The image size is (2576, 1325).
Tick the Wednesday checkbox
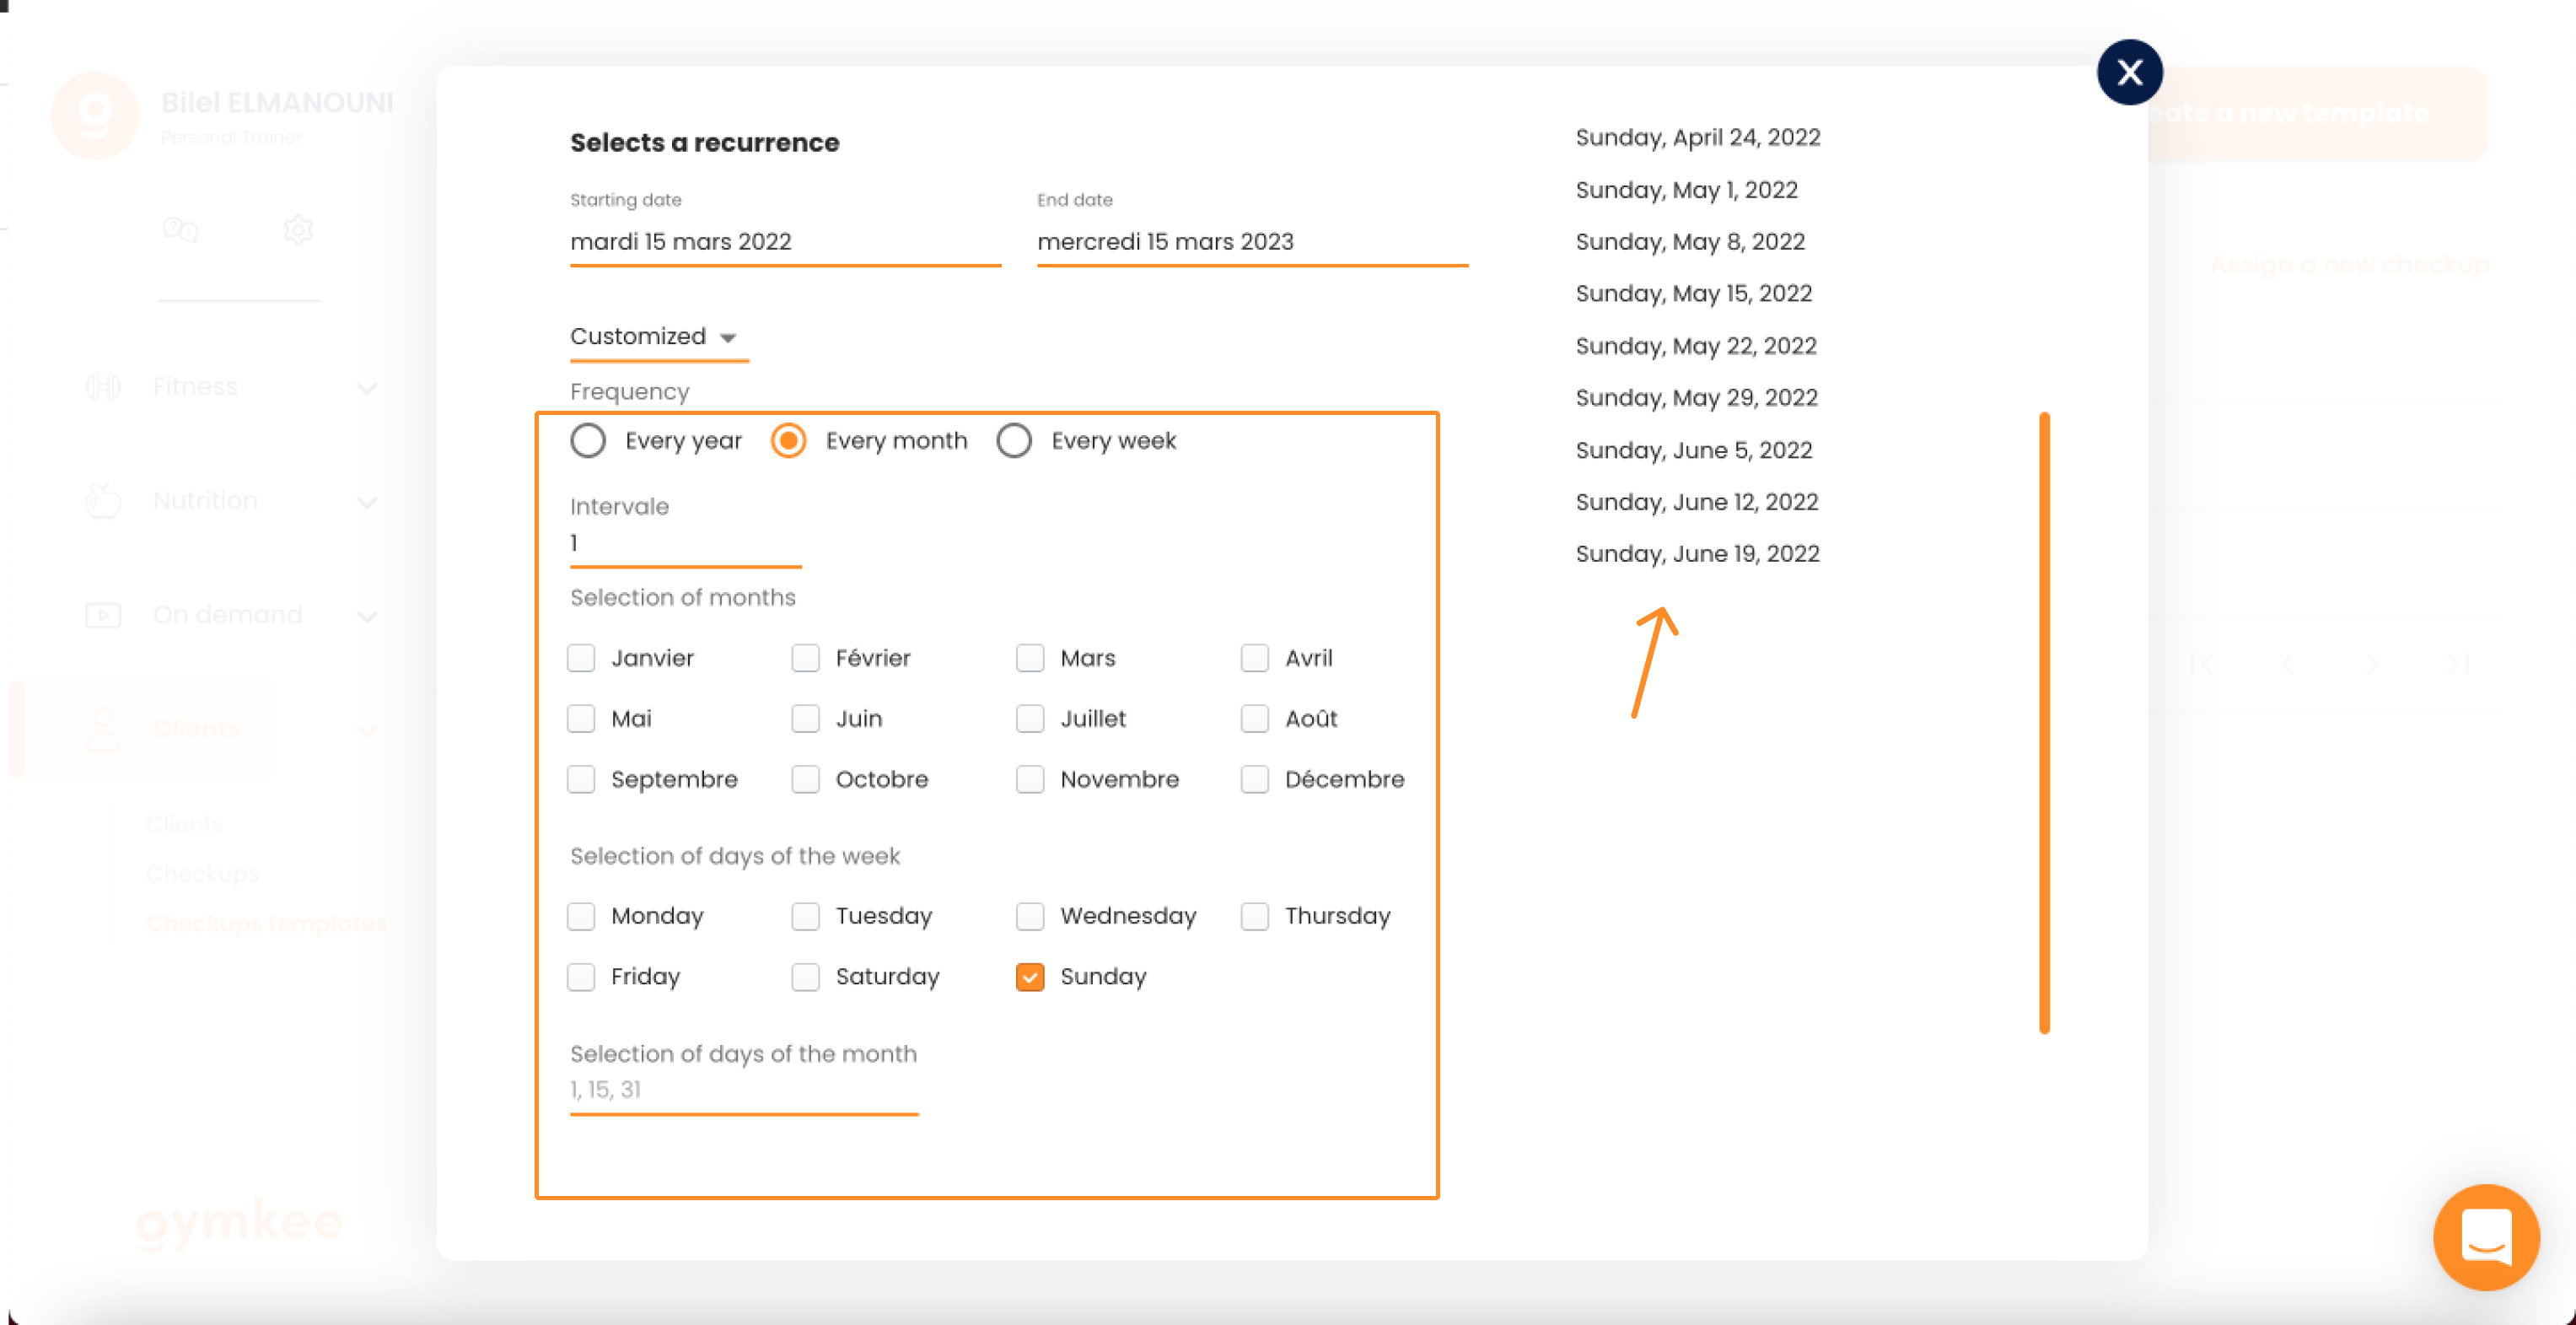1030,916
